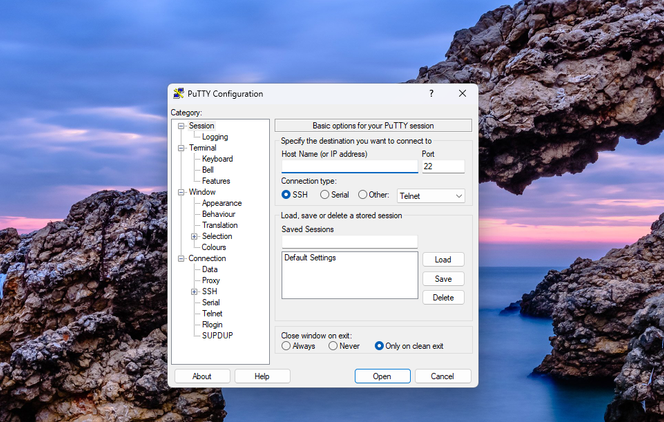Open the Behaviour category

tap(219, 214)
